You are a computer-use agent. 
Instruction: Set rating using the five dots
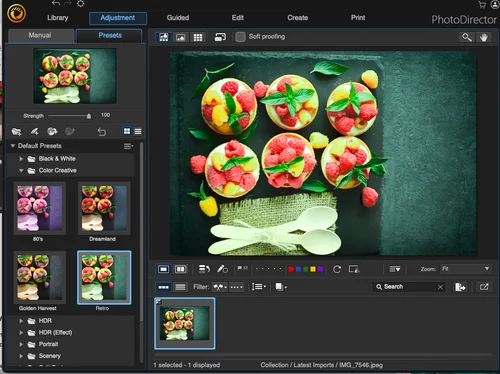click(x=268, y=269)
